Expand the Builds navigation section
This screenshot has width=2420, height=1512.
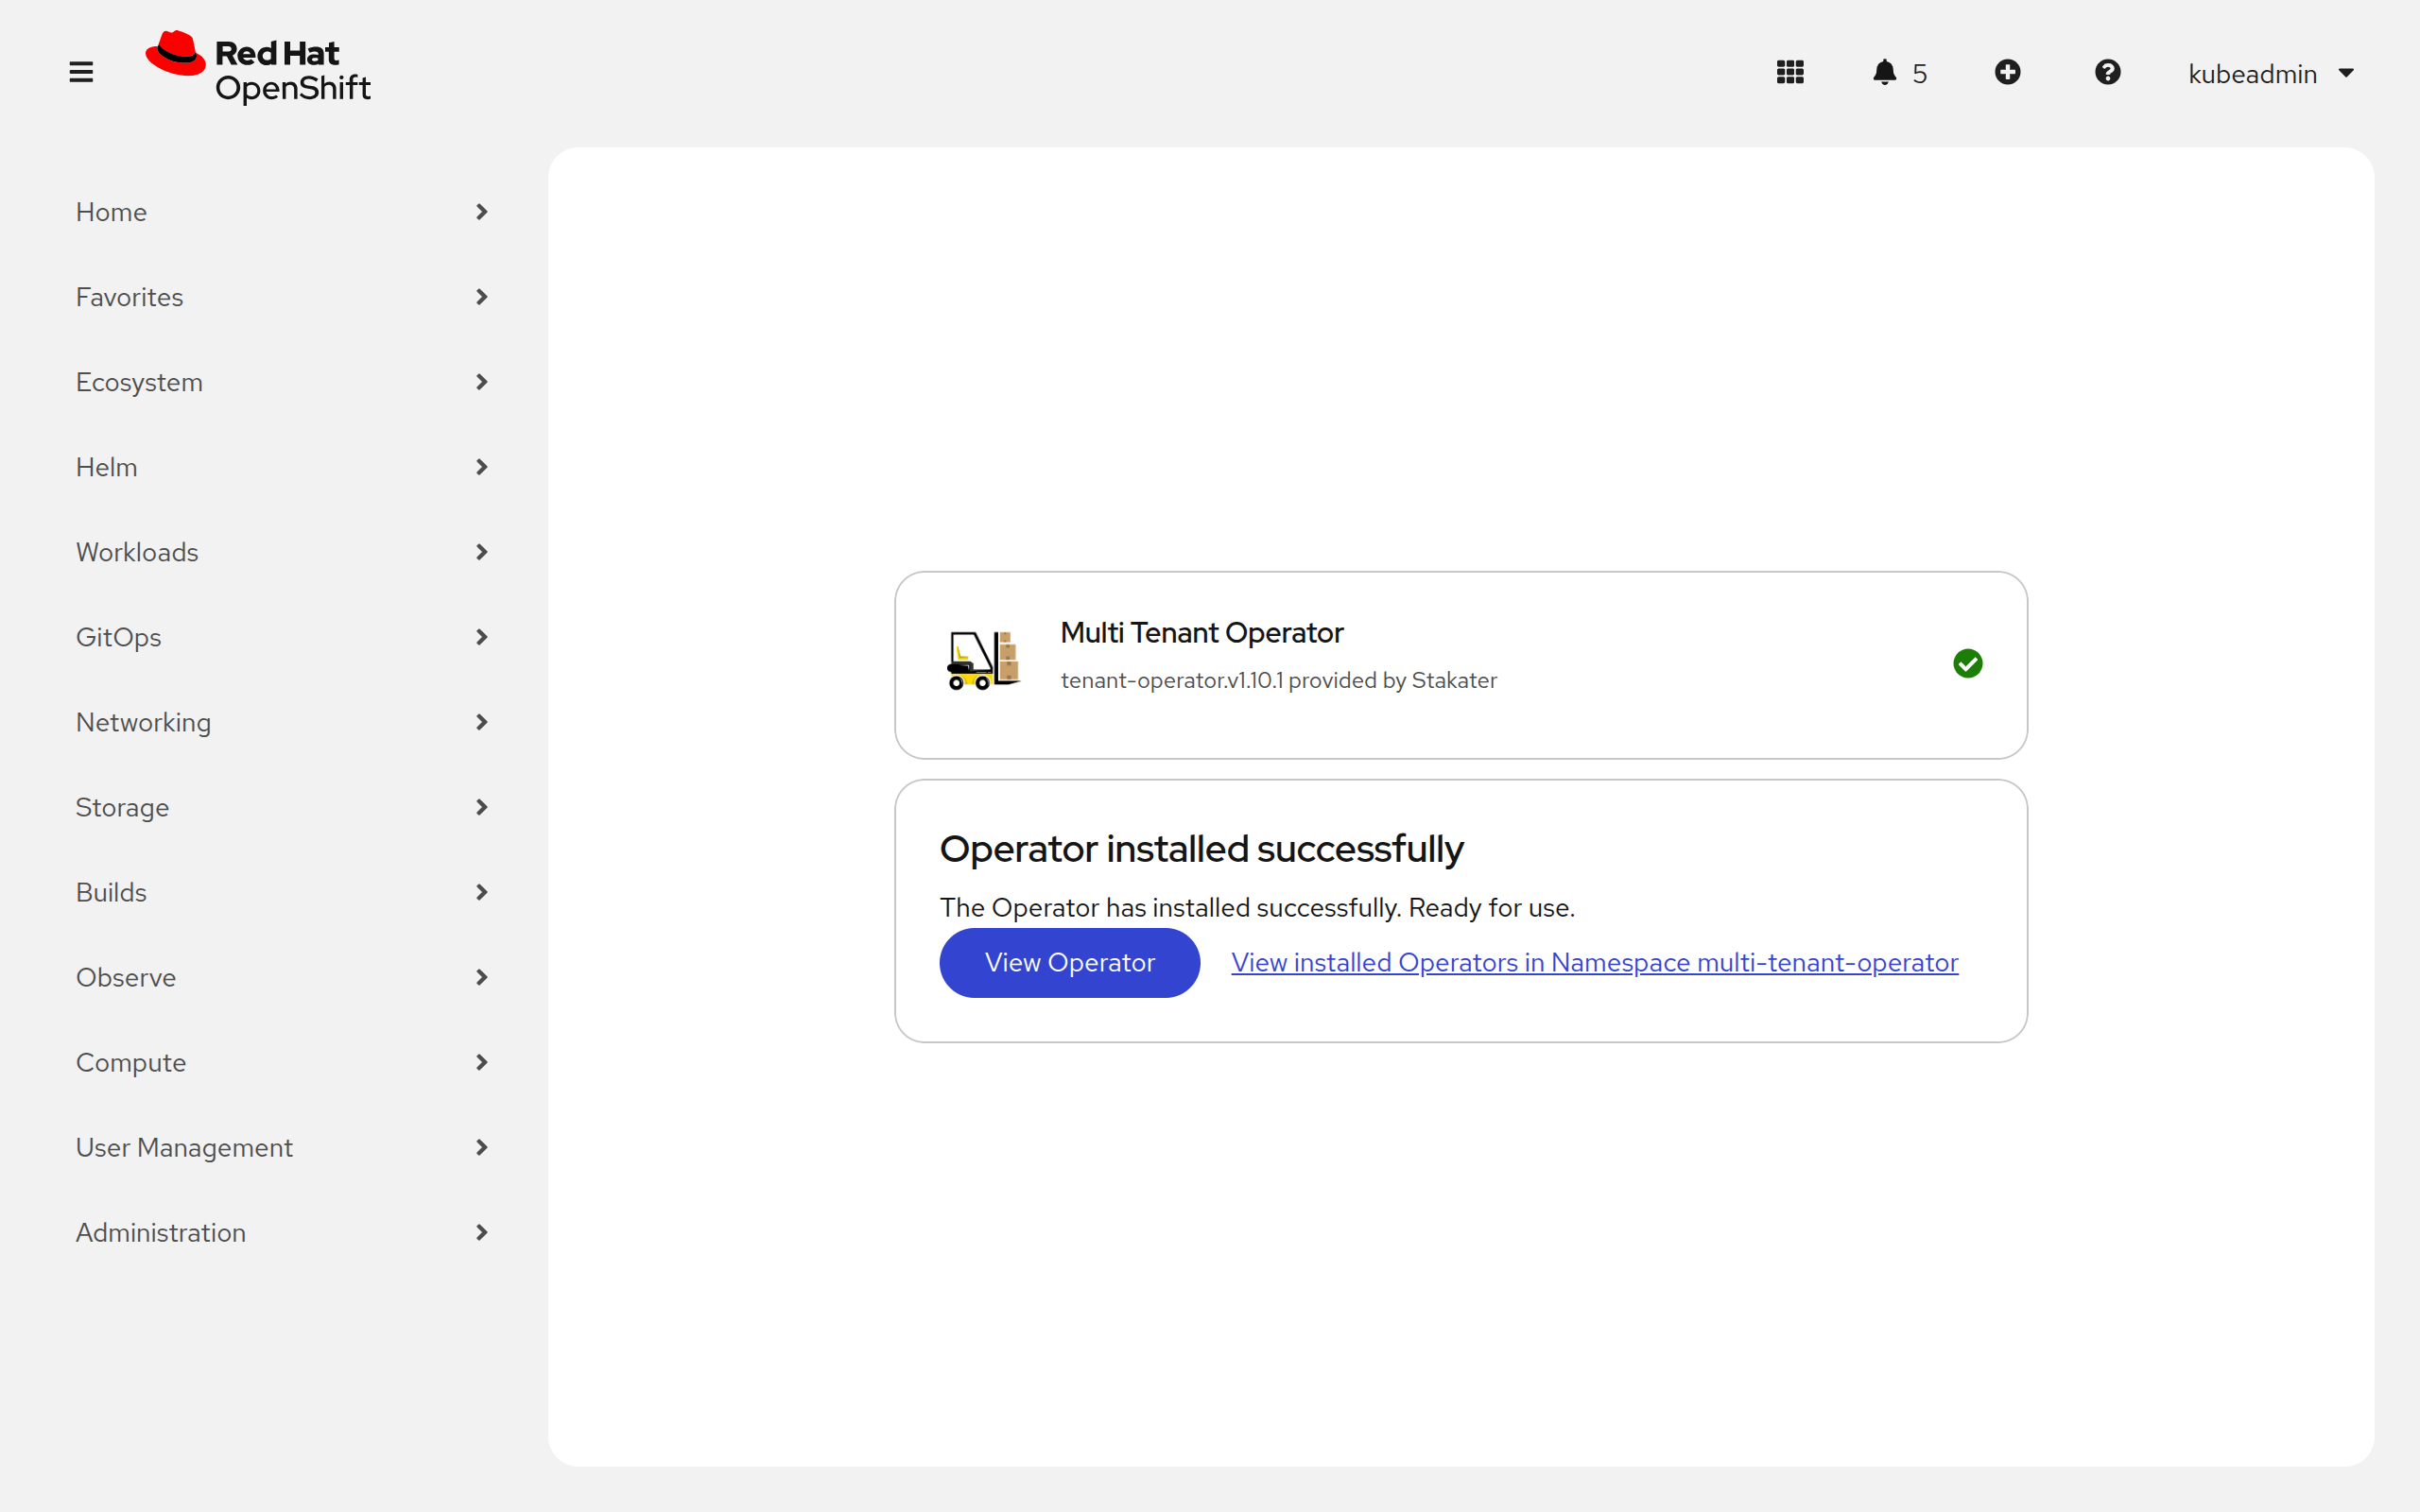click(283, 892)
